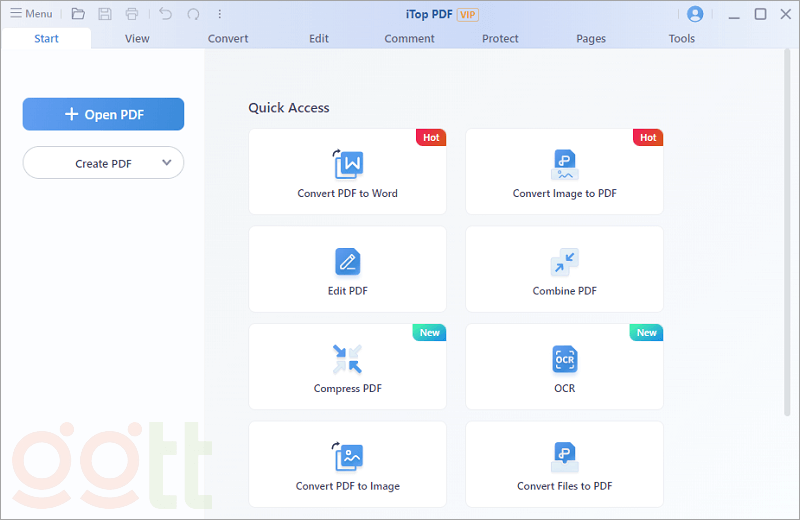
Task: Click the Edit PDF card
Action: click(x=348, y=269)
